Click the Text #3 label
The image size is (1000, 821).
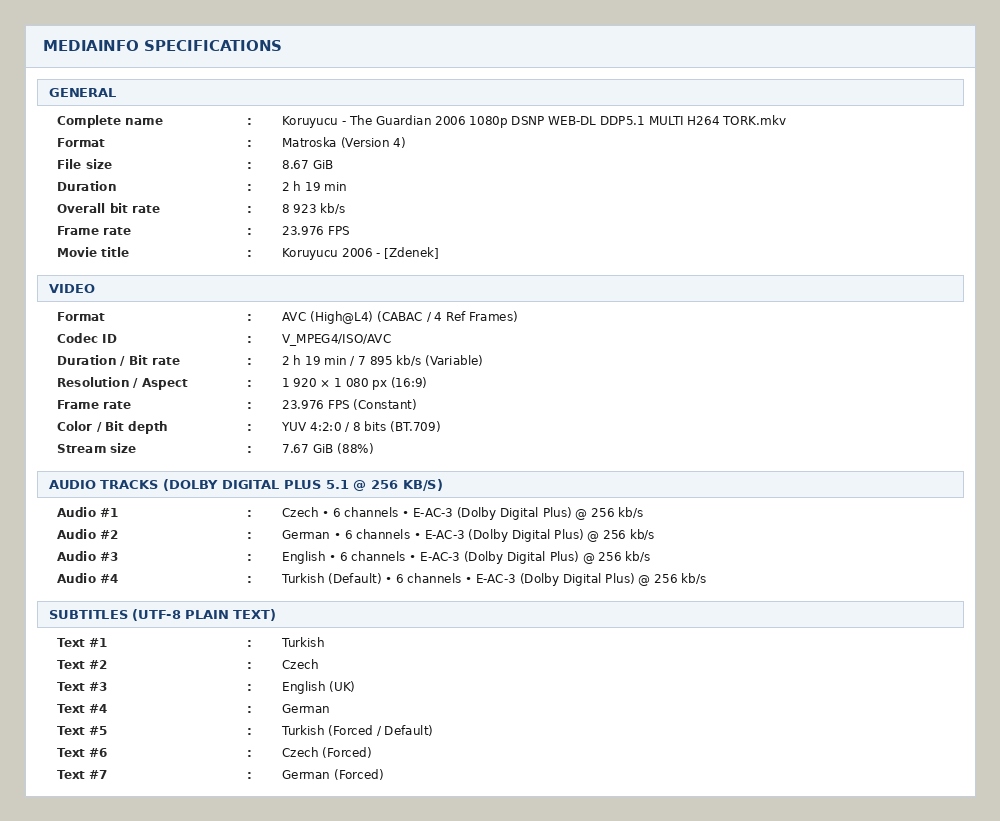(82, 686)
